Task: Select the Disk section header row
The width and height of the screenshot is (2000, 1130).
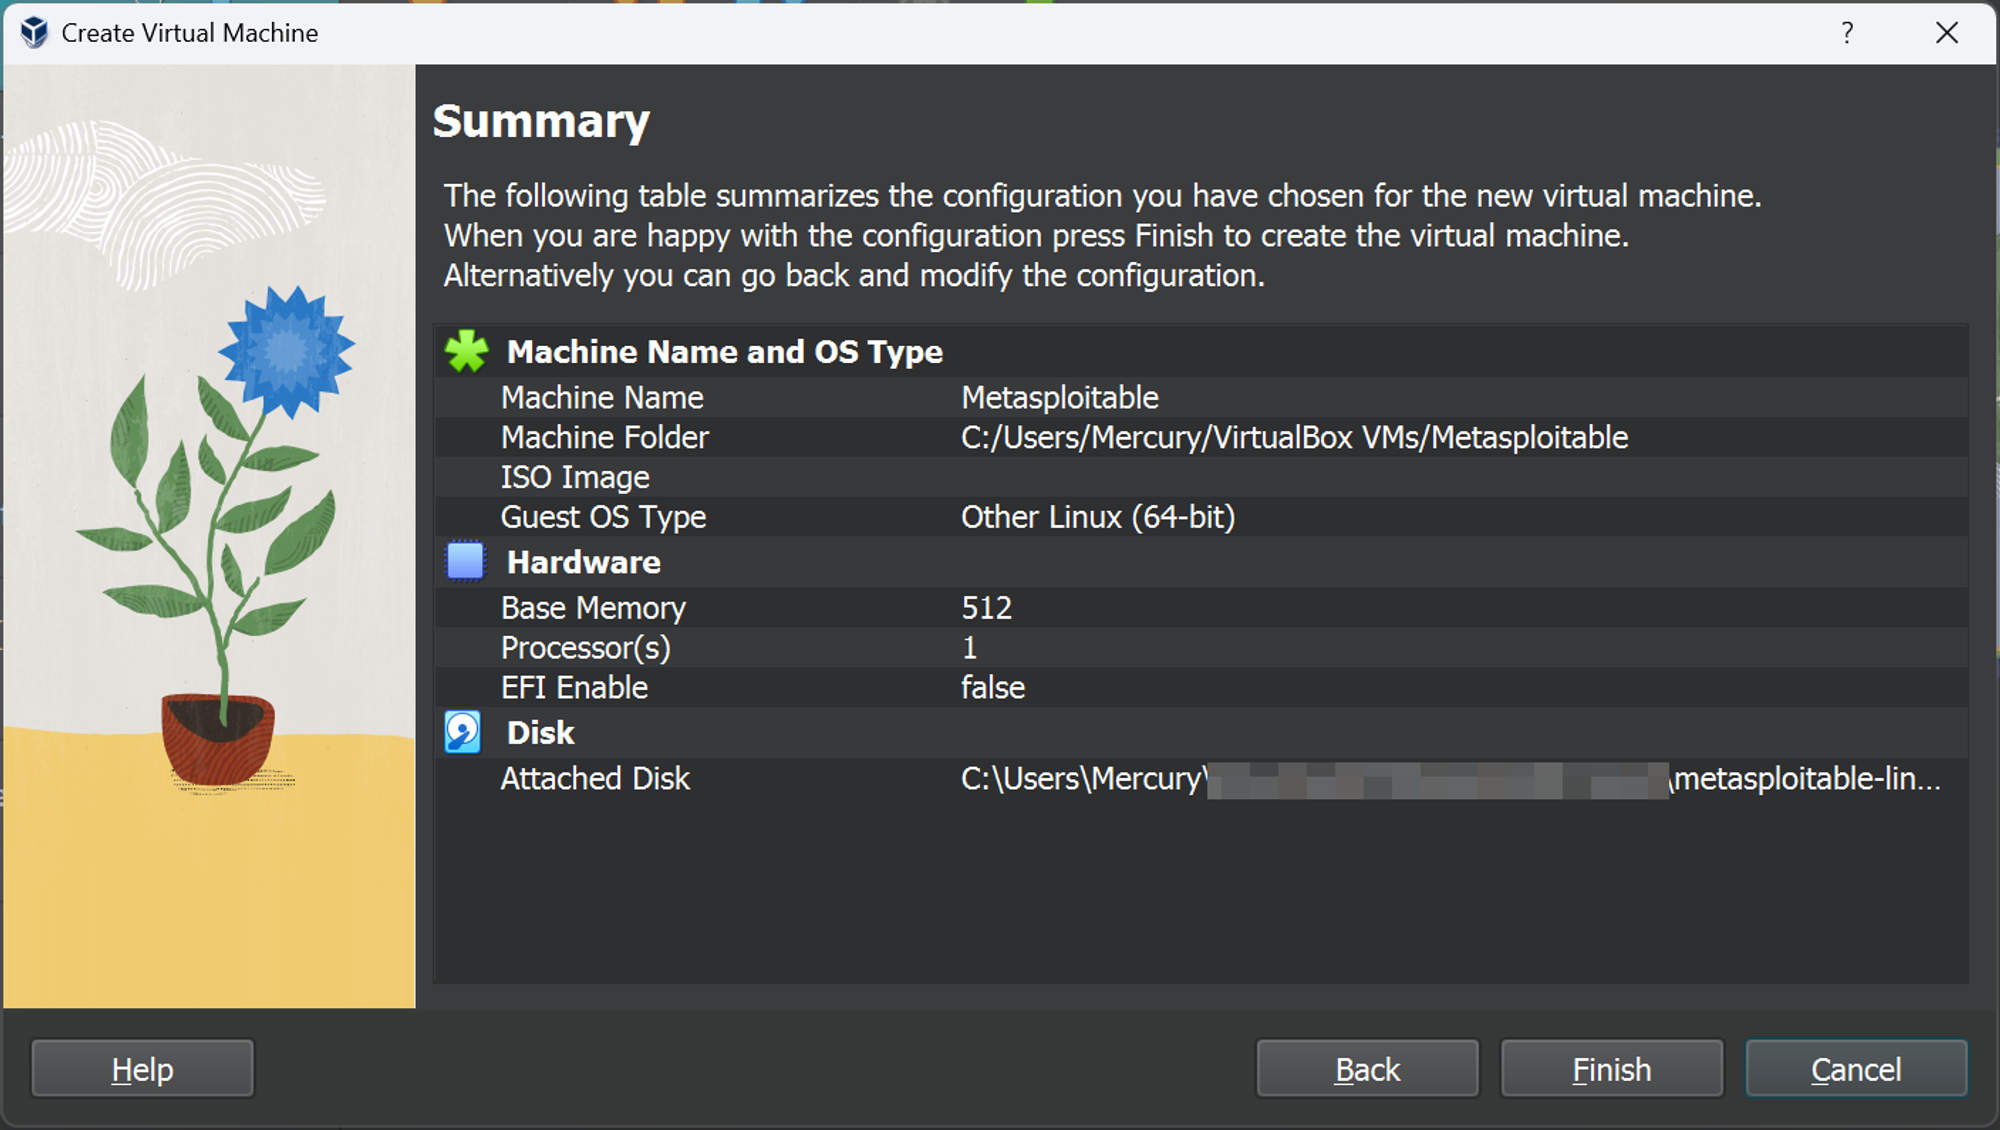Action: (540, 733)
